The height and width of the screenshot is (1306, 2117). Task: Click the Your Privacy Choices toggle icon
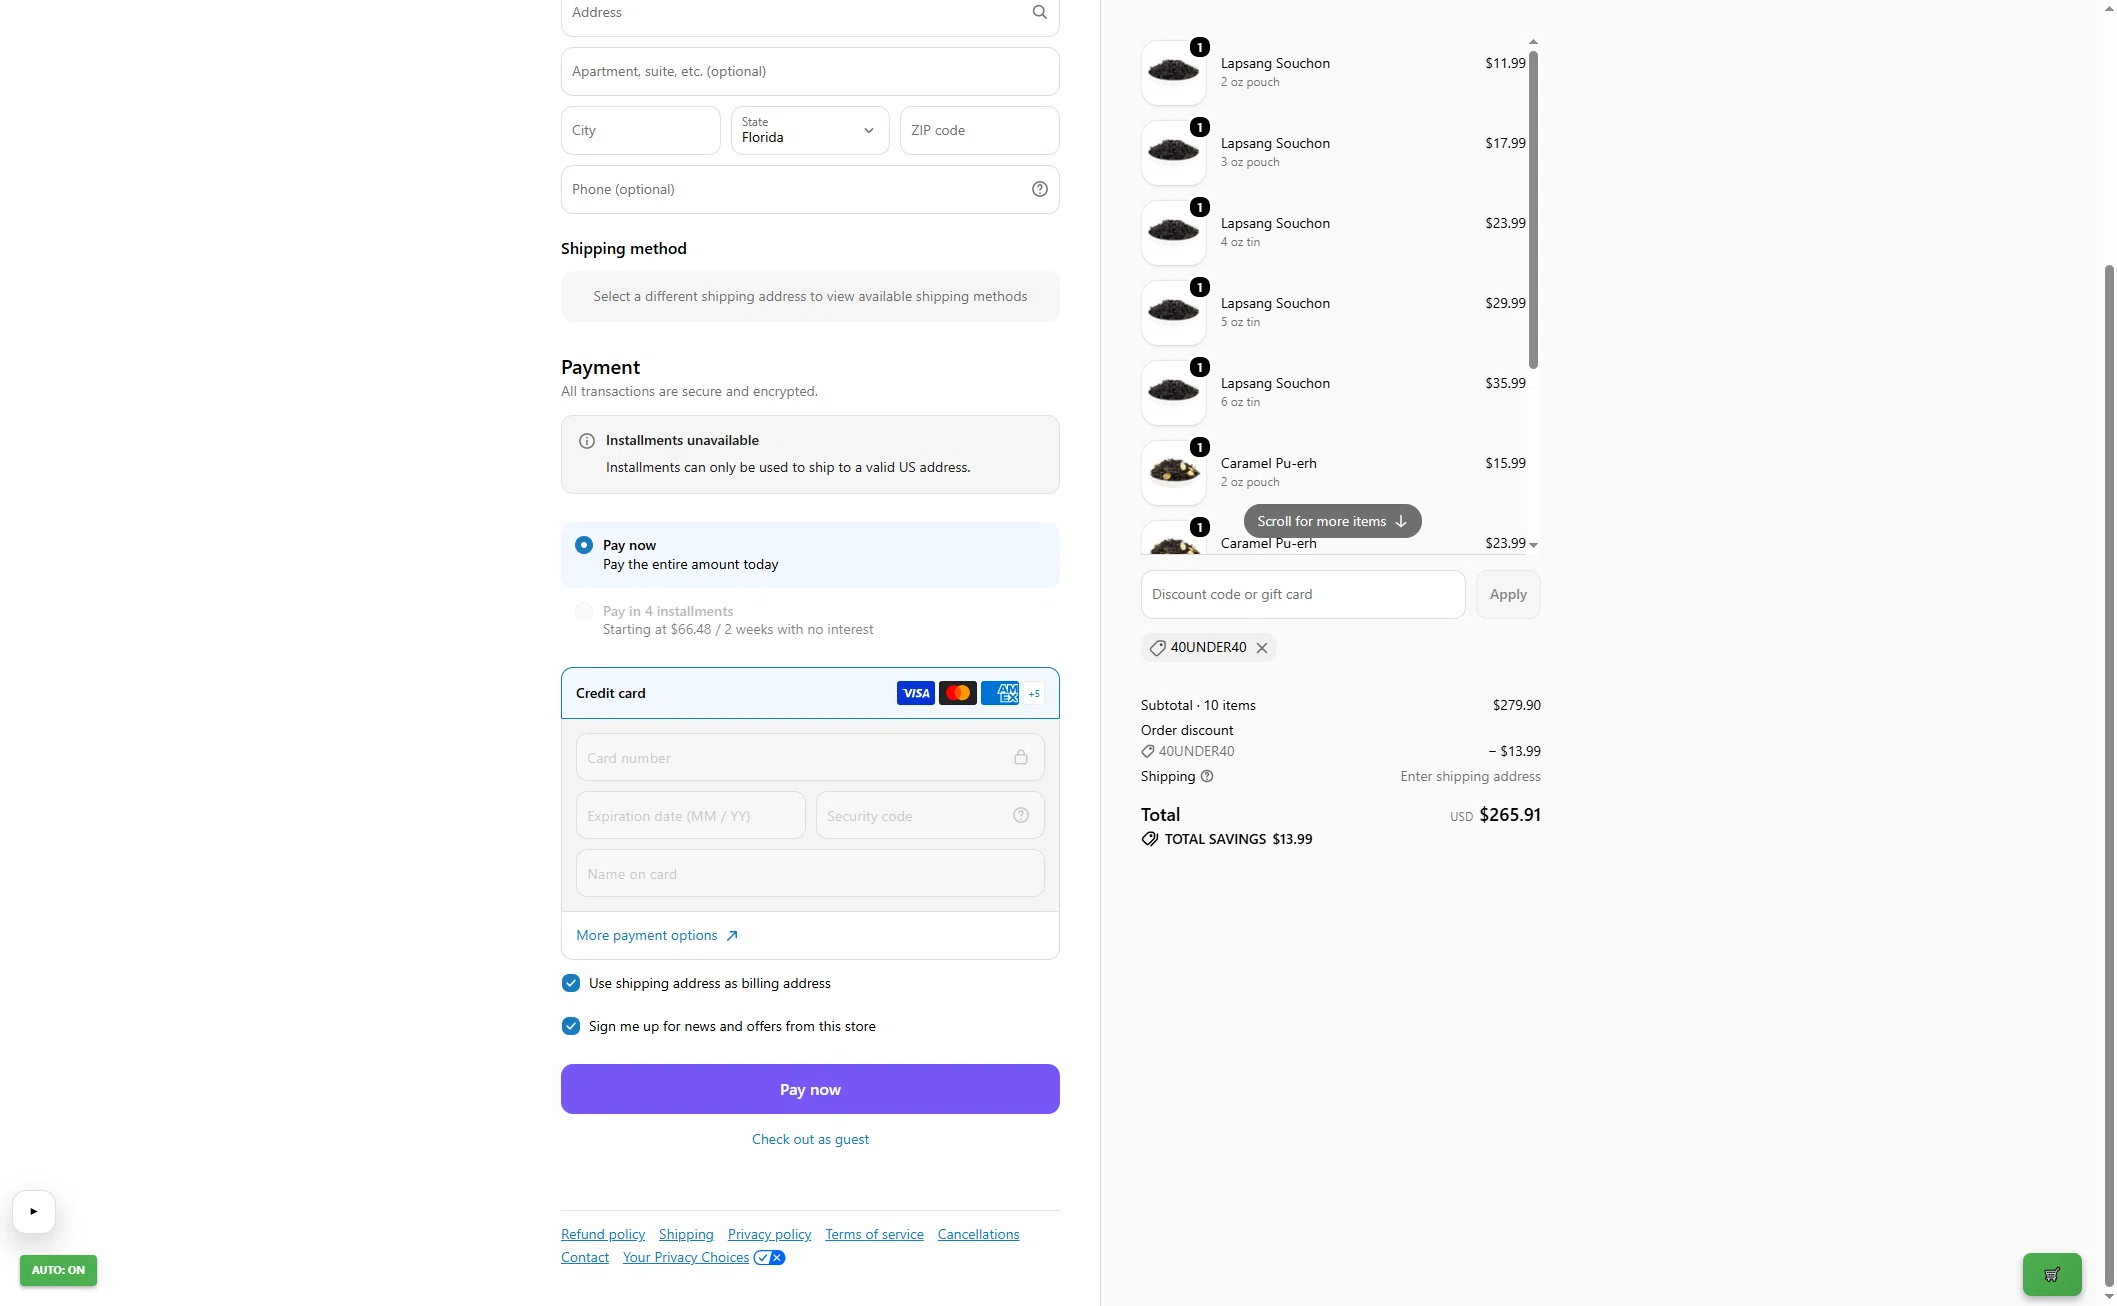pos(769,1258)
